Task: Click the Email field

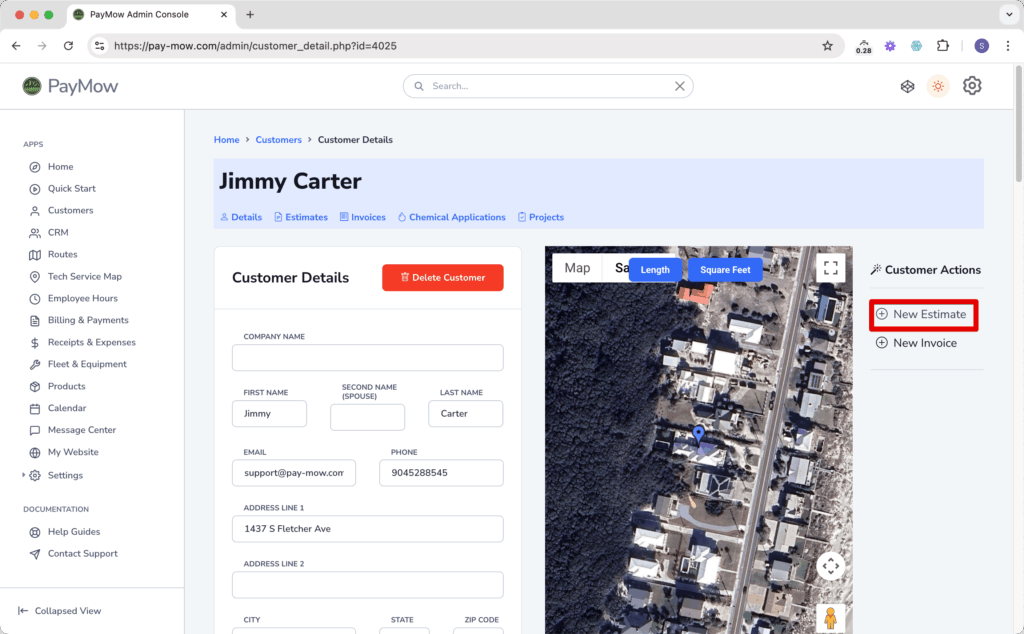Action: click(294, 473)
